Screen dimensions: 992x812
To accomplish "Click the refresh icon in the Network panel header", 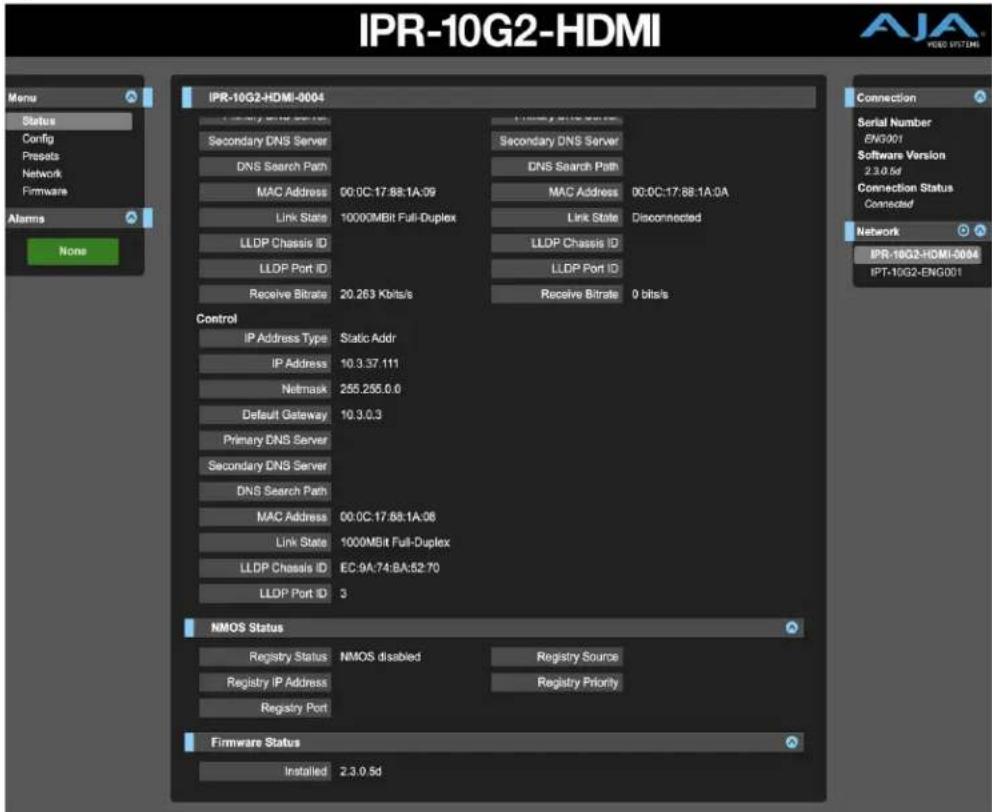I will click(964, 230).
